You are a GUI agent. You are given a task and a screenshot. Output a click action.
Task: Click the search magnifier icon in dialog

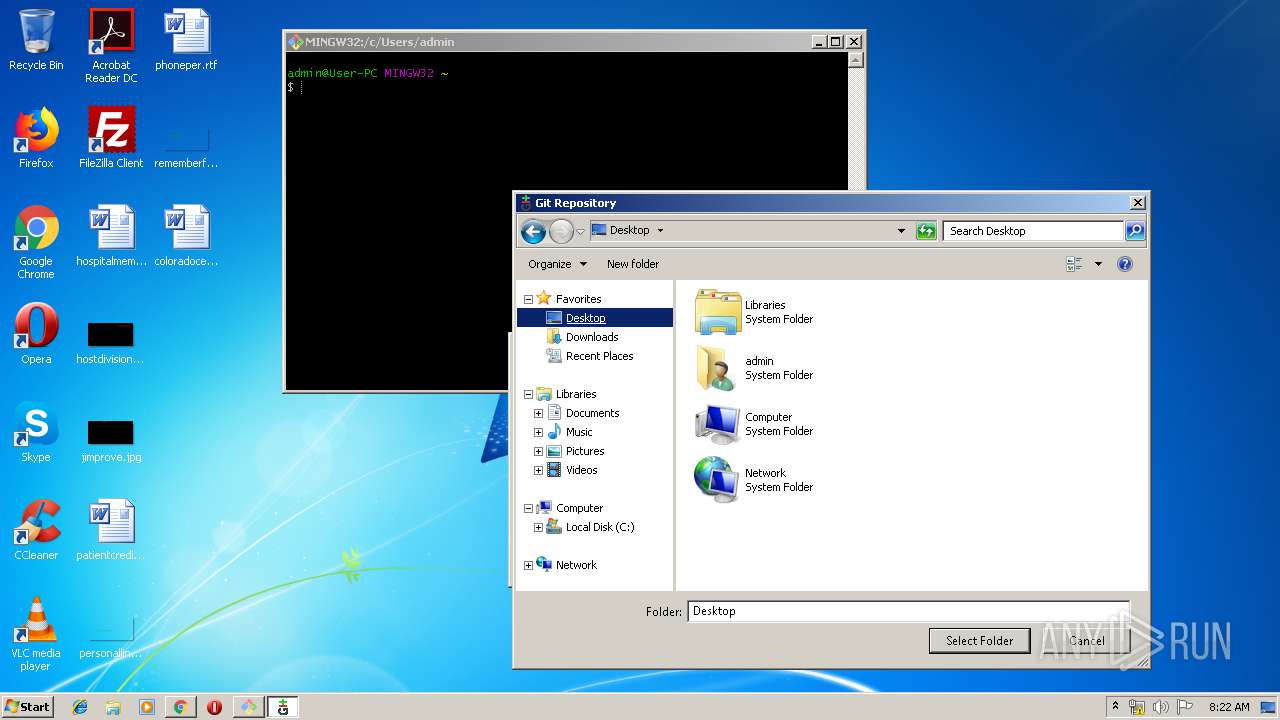pos(1135,231)
